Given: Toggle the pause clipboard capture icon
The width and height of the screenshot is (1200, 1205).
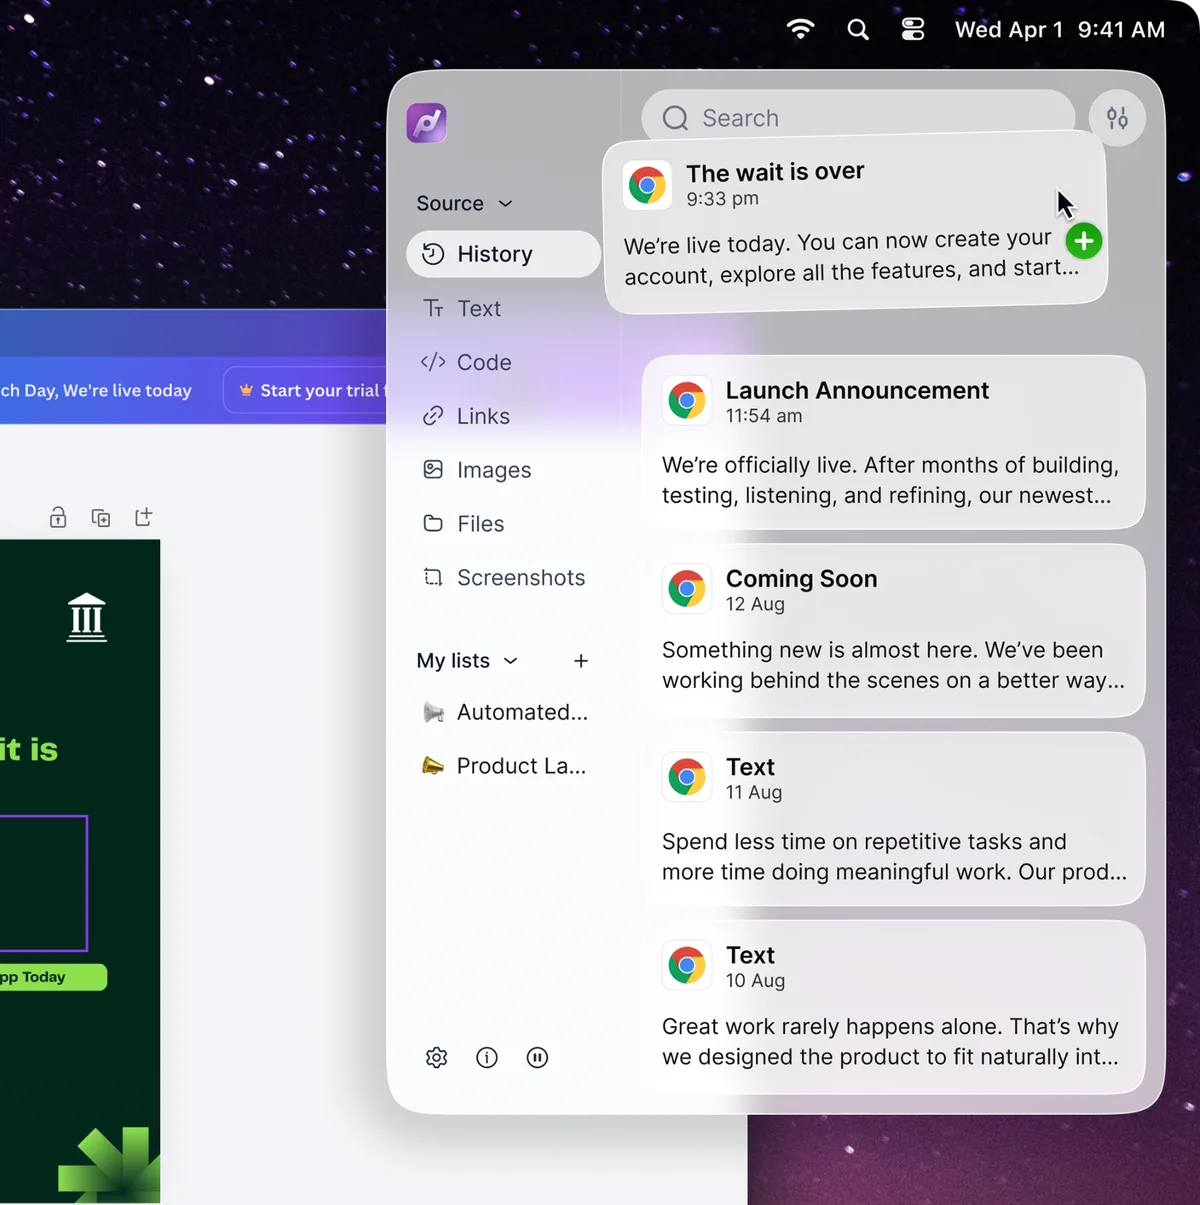Looking at the screenshot, I should pos(537,1058).
